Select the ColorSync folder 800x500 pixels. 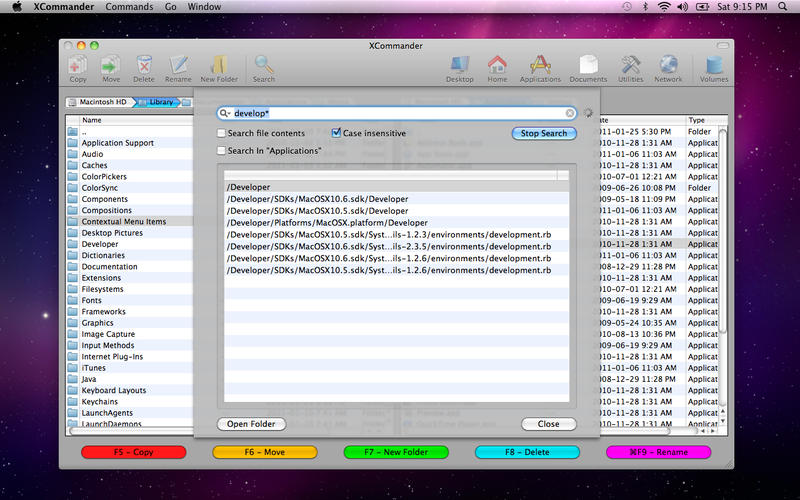pyautogui.click(x=130, y=188)
